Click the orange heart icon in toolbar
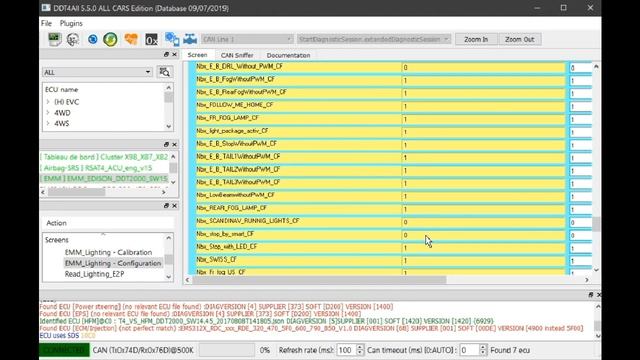640x360 pixels. coord(131,39)
